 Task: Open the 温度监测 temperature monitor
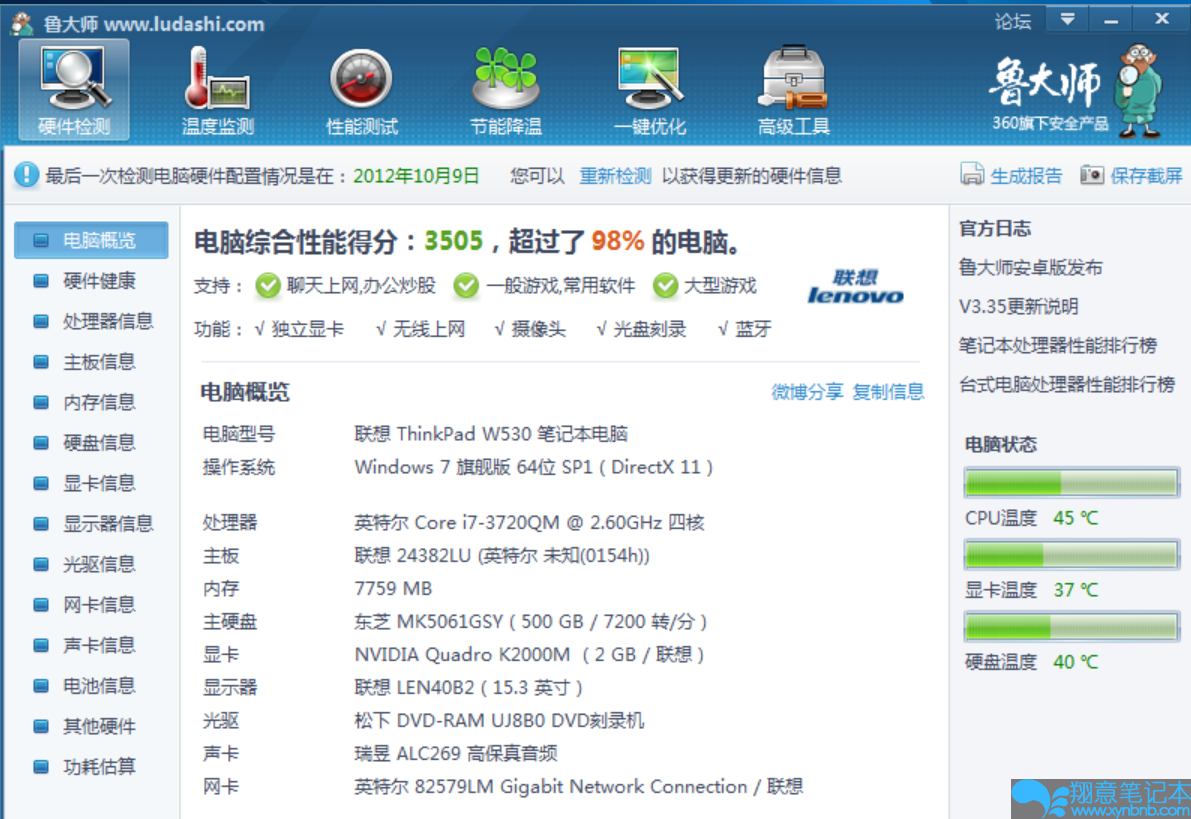point(217,90)
